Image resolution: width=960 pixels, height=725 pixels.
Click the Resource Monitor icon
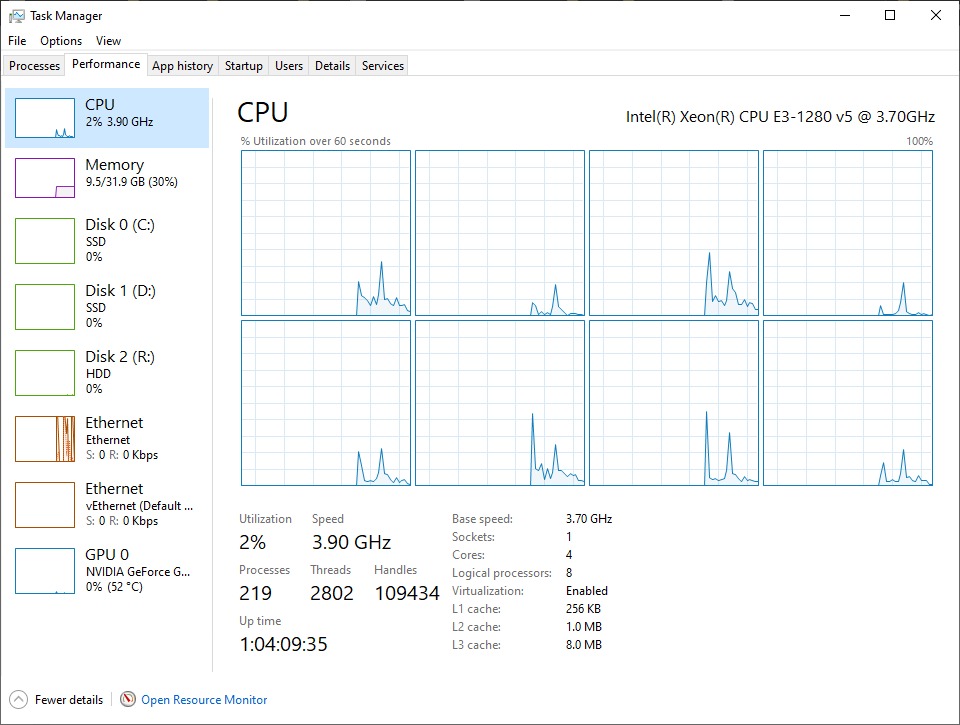coord(128,700)
